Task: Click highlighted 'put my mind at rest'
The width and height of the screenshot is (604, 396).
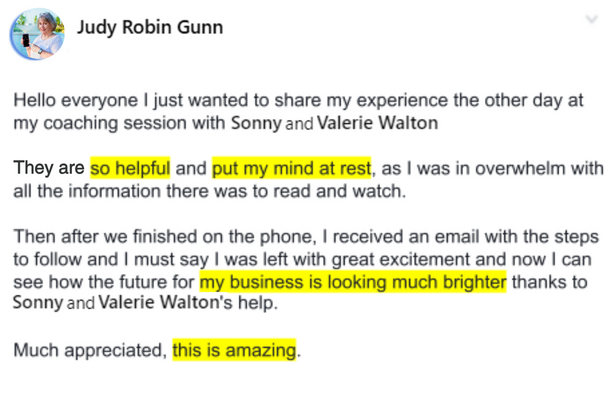Action: 292,168
